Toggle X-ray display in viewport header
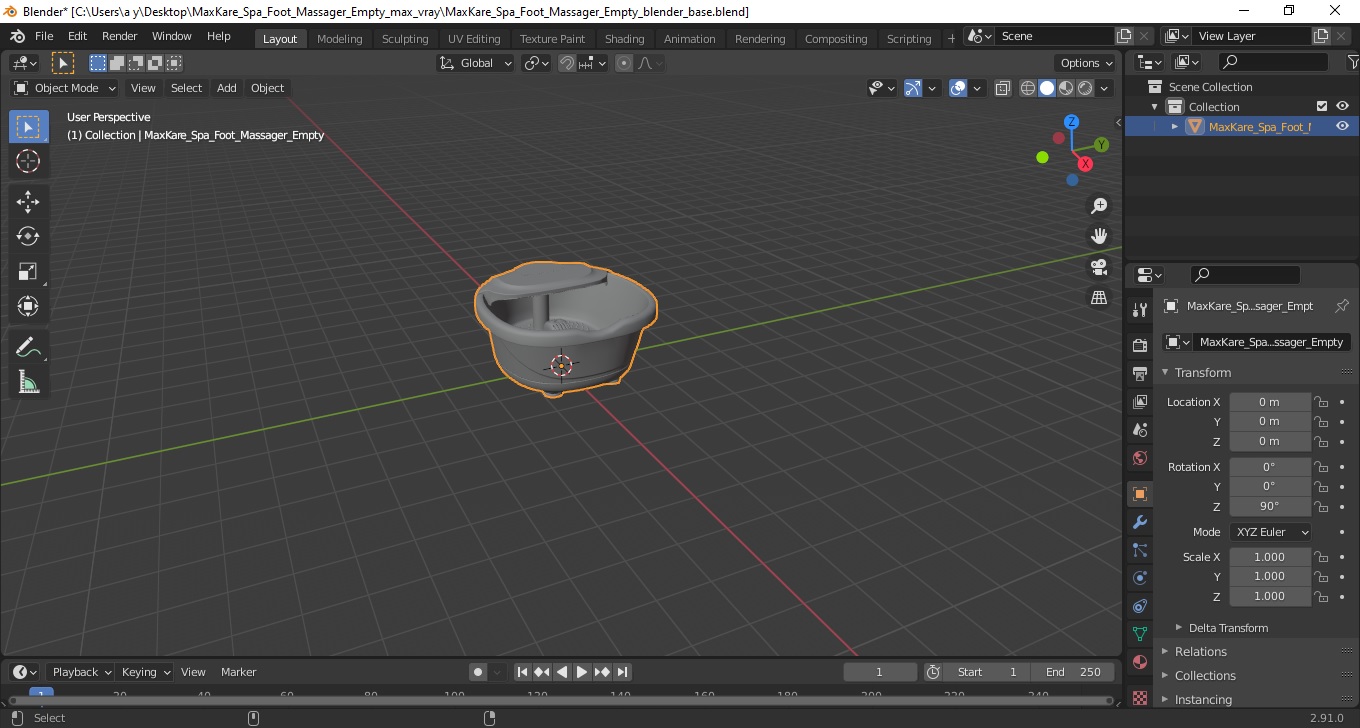The height and width of the screenshot is (728, 1360). (1003, 88)
